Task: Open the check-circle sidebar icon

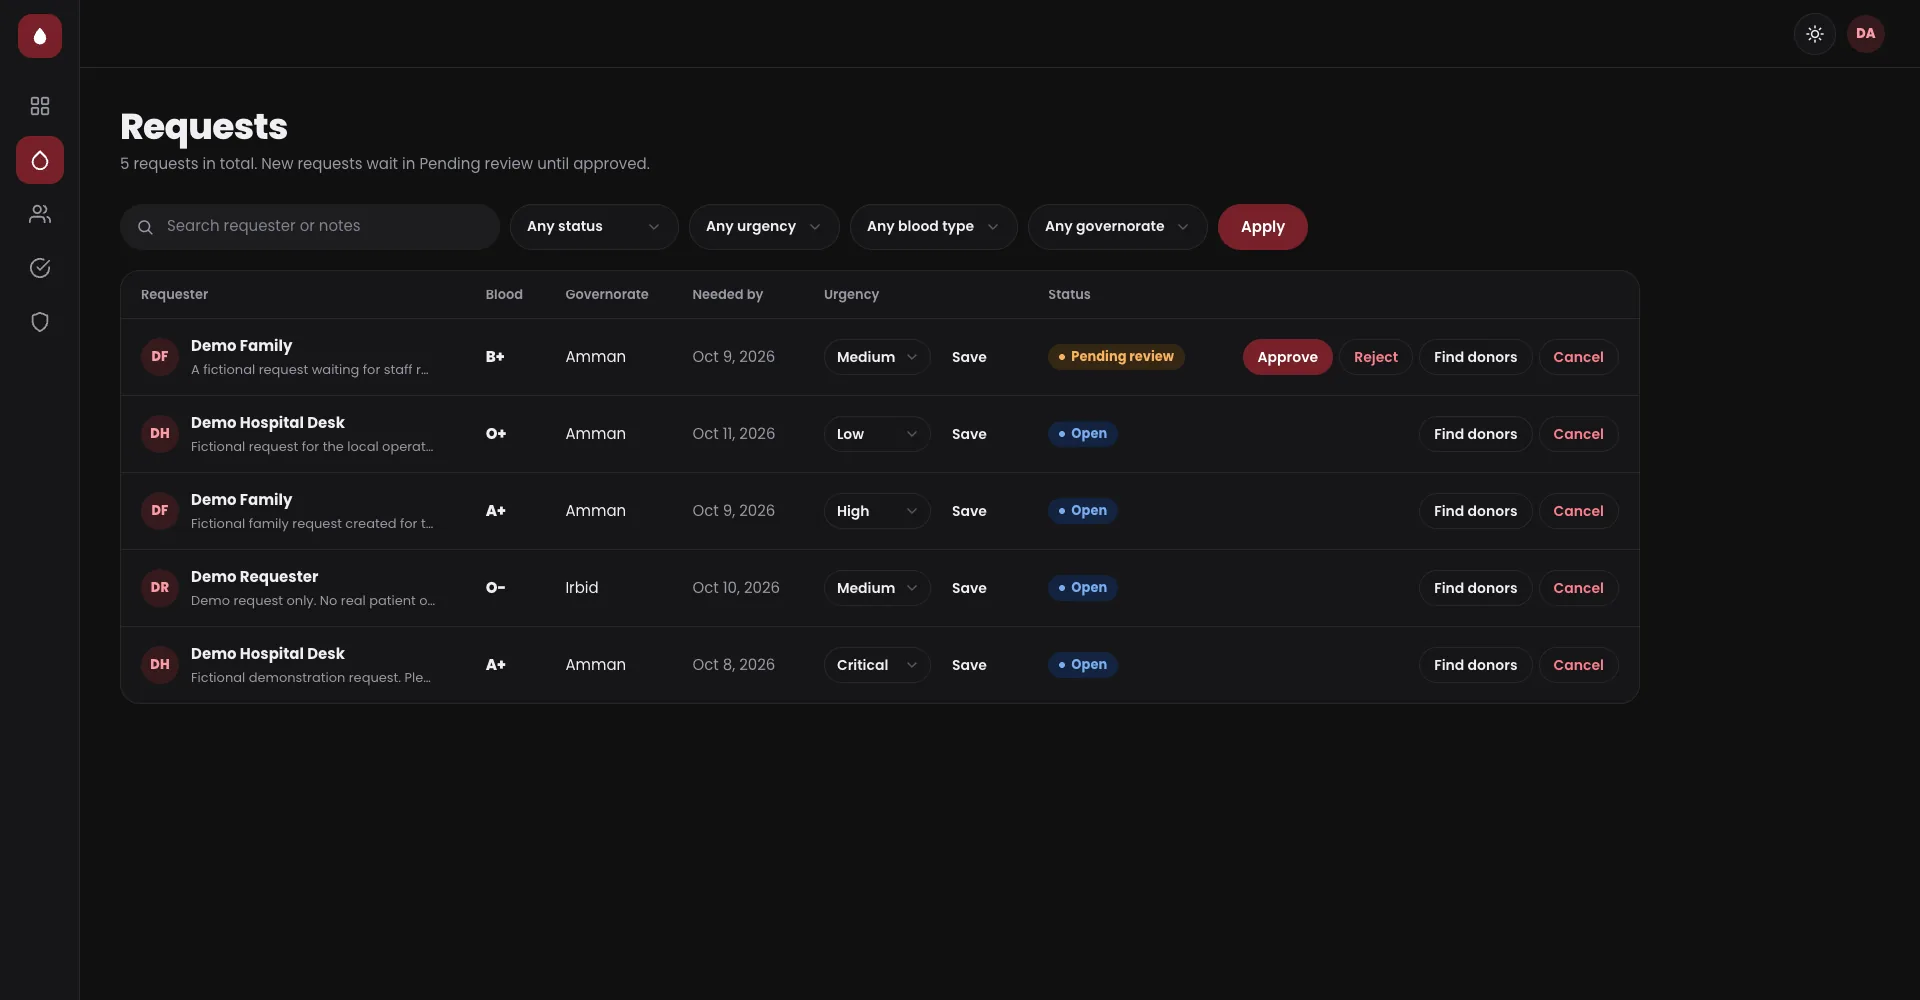Action: click(x=40, y=268)
